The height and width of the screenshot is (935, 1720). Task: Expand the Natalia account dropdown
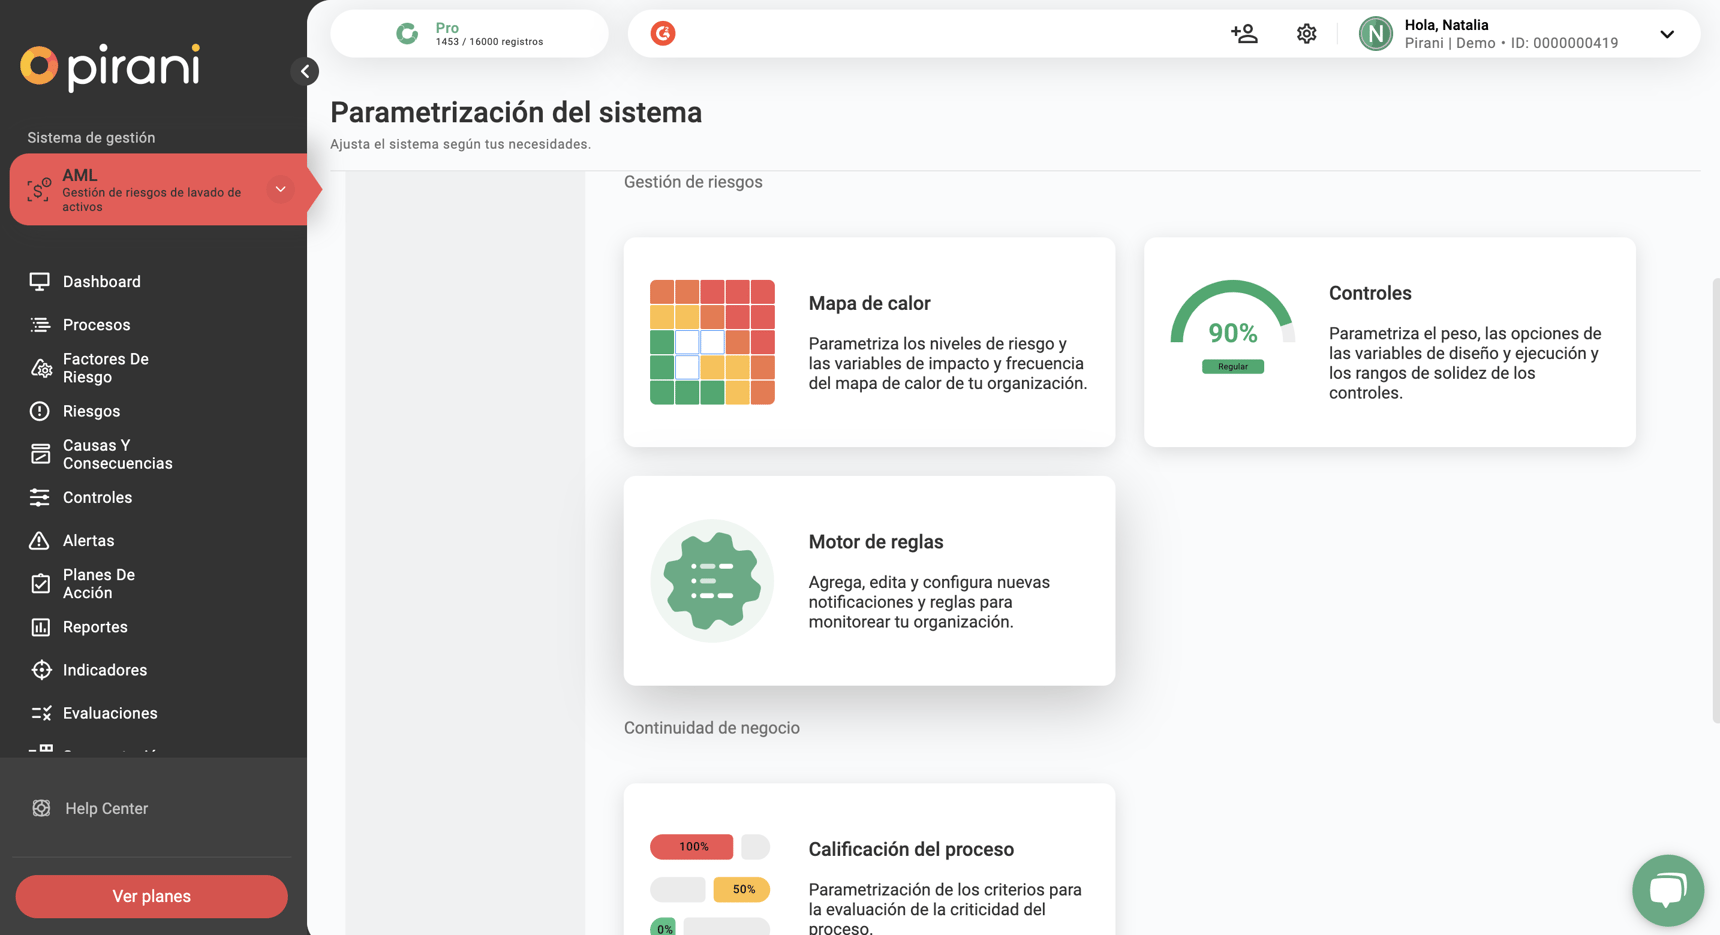[x=1666, y=33]
